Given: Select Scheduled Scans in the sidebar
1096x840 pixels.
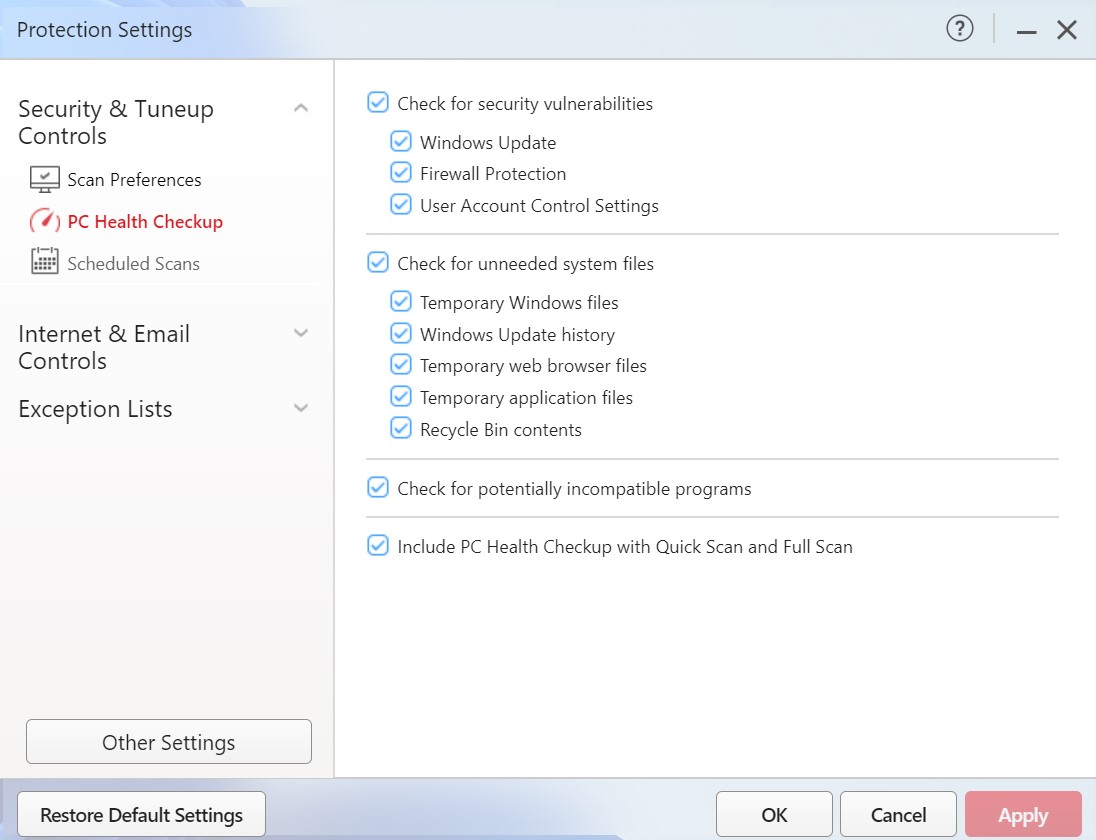Looking at the screenshot, I should (133, 264).
